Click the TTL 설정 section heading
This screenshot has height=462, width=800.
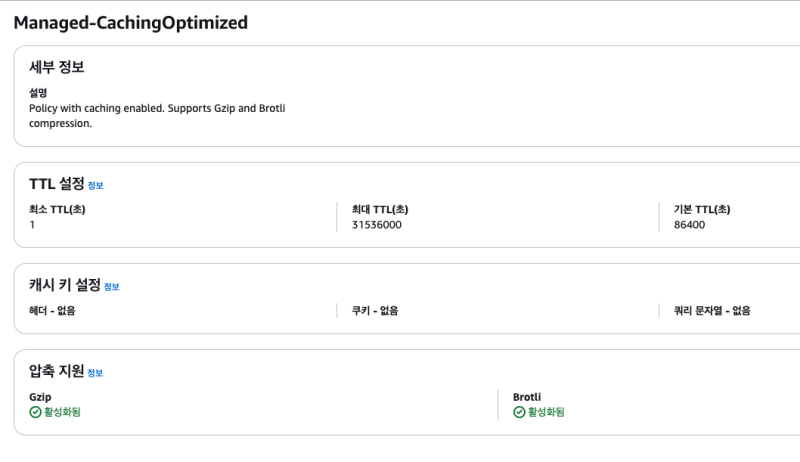coord(57,184)
